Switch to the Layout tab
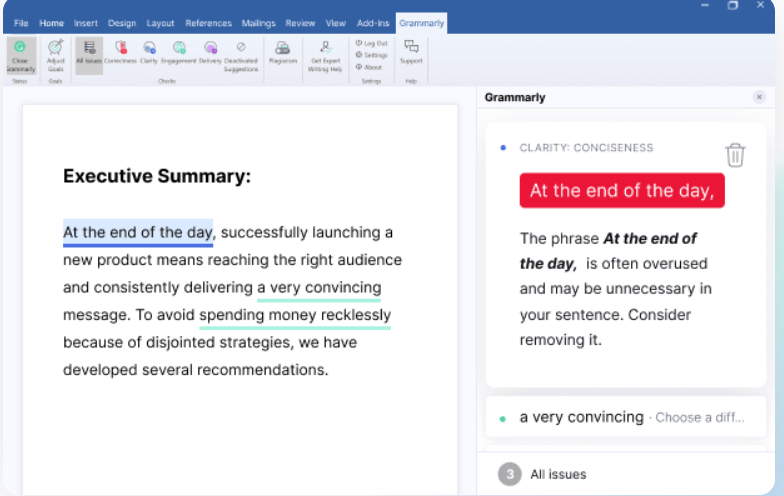784x496 pixels. pos(160,23)
